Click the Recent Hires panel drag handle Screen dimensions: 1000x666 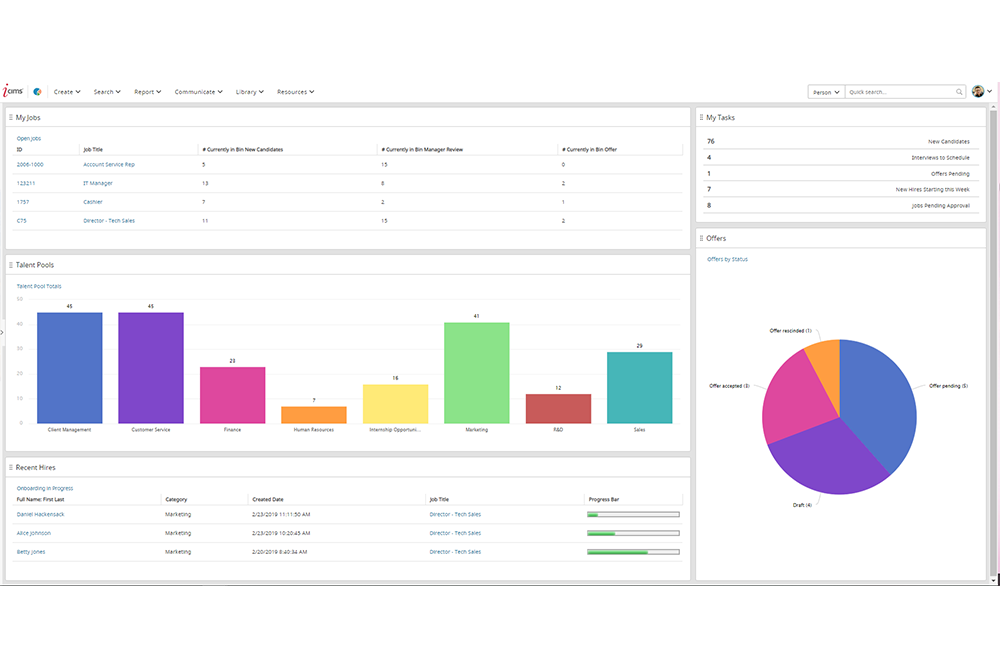point(11,467)
